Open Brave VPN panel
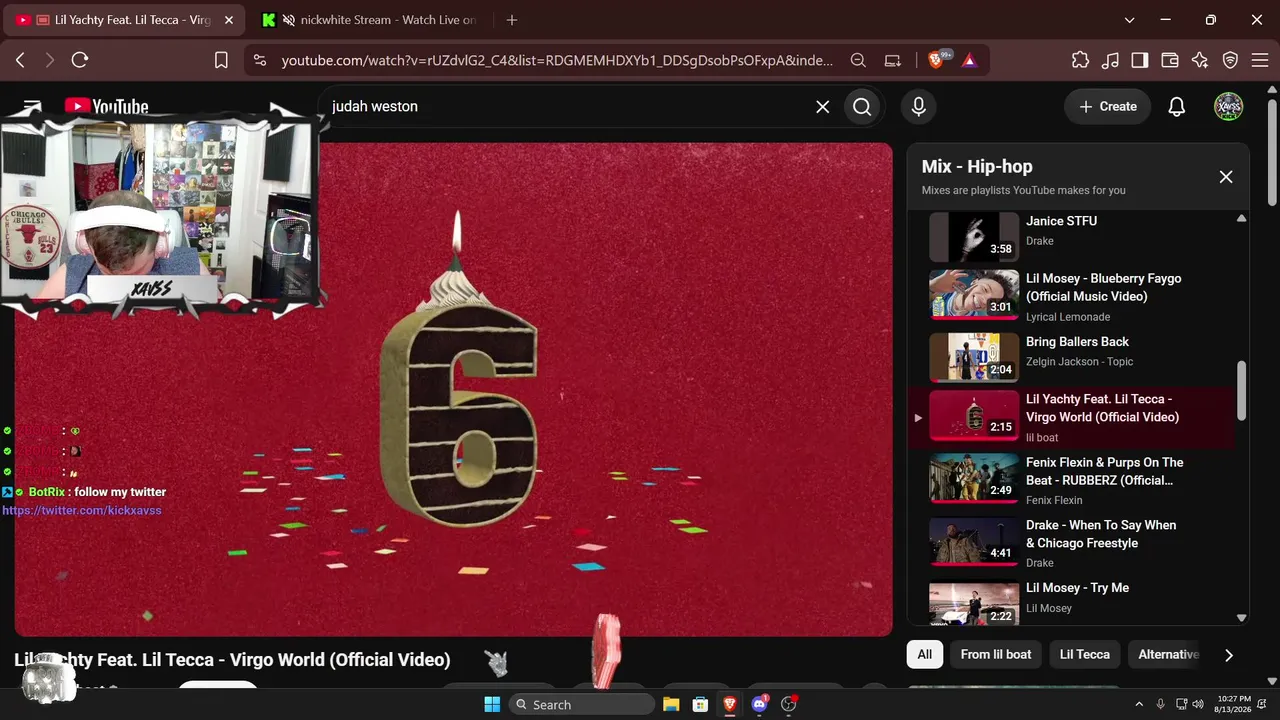 tap(1230, 60)
